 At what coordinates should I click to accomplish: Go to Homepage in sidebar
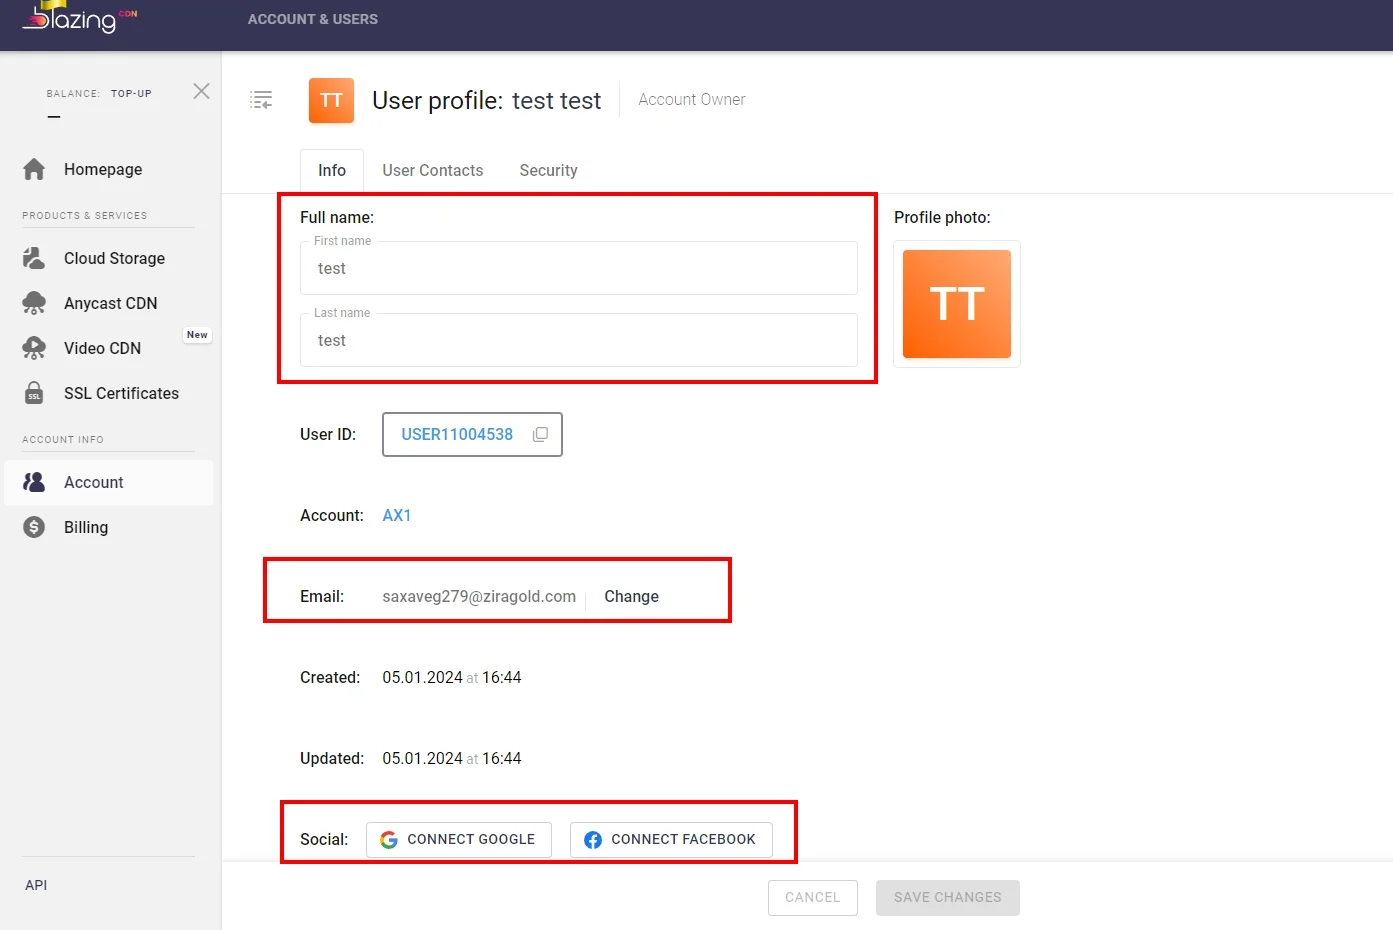[103, 169]
